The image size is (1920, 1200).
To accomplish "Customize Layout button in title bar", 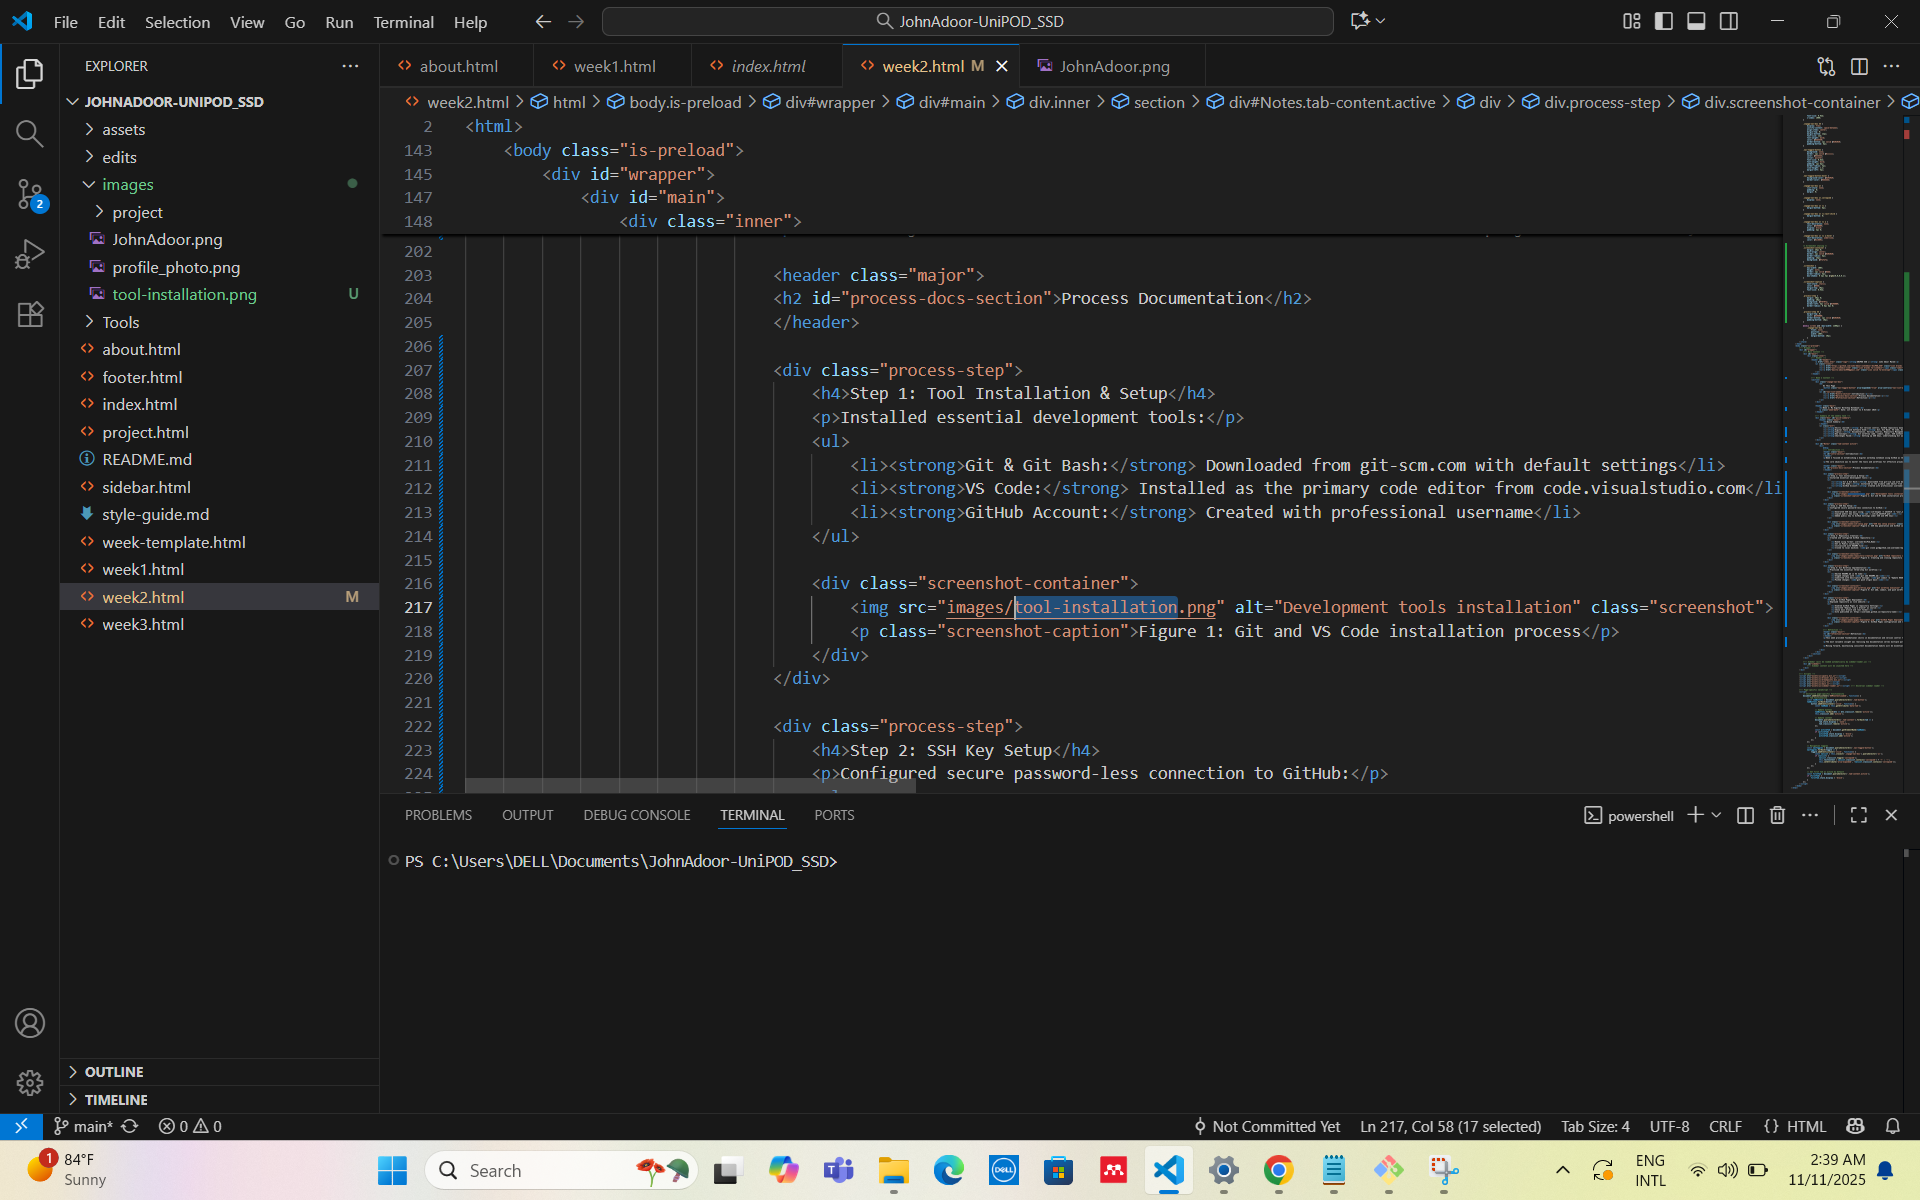I will pyautogui.click(x=1632, y=21).
